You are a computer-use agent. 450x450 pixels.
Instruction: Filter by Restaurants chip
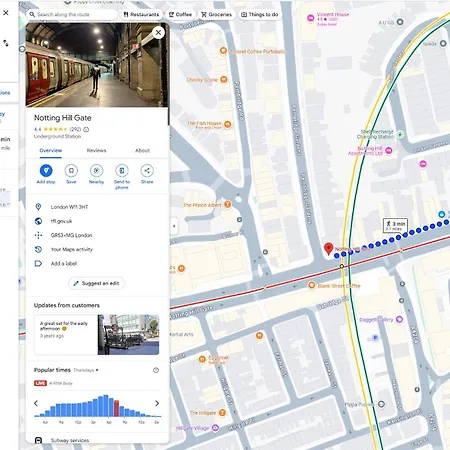141,14
